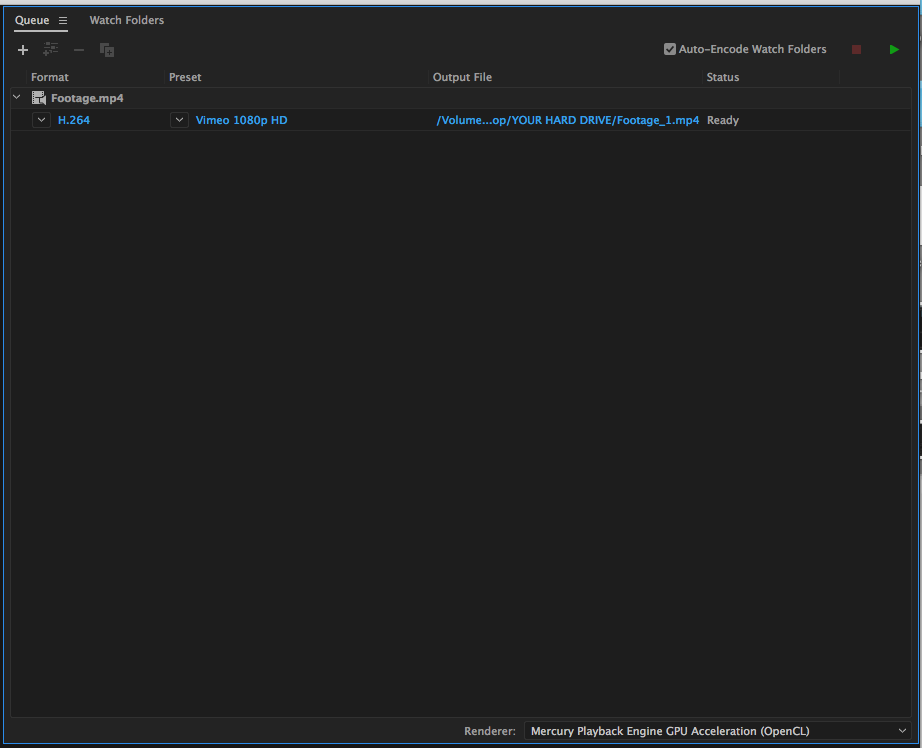Image resolution: width=922 pixels, height=748 pixels.
Task: Click the Duplicate icon in queue toolbar
Action: [x=107, y=50]
